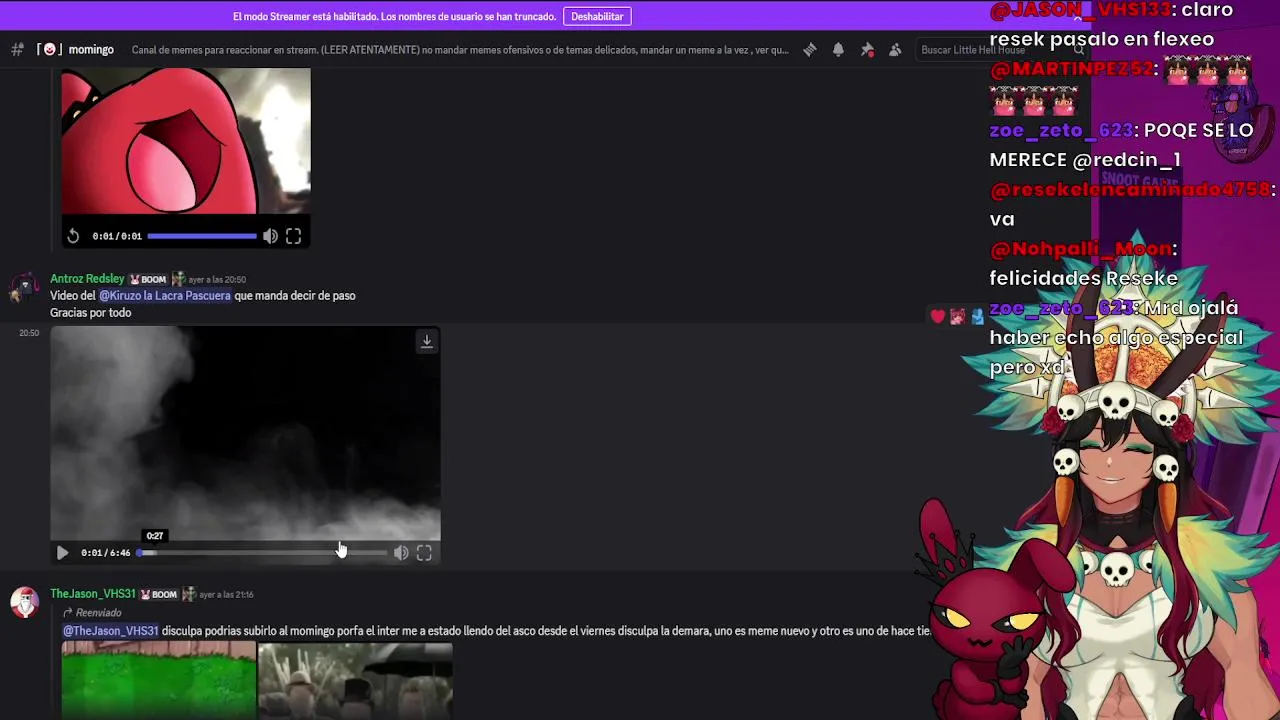Image resolution: width=1280 pixels, height=720 pixels.
Task: Click the 0:01 / 6:46 time display
Action: tap(106, 553)
